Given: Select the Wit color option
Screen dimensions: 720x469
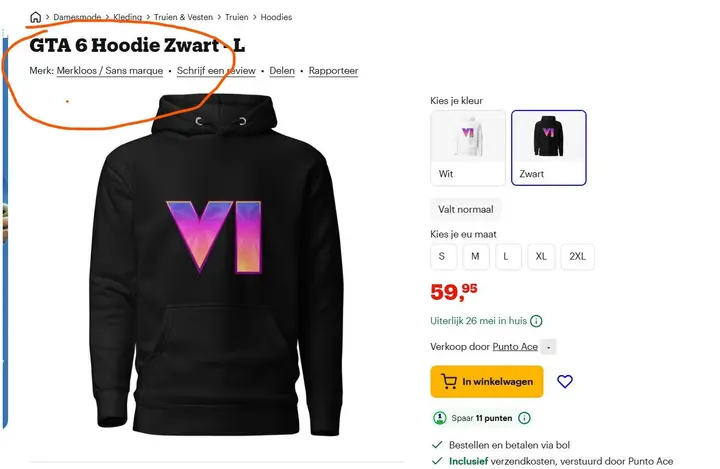Looking at the screenshot, I should click(468, 148).
